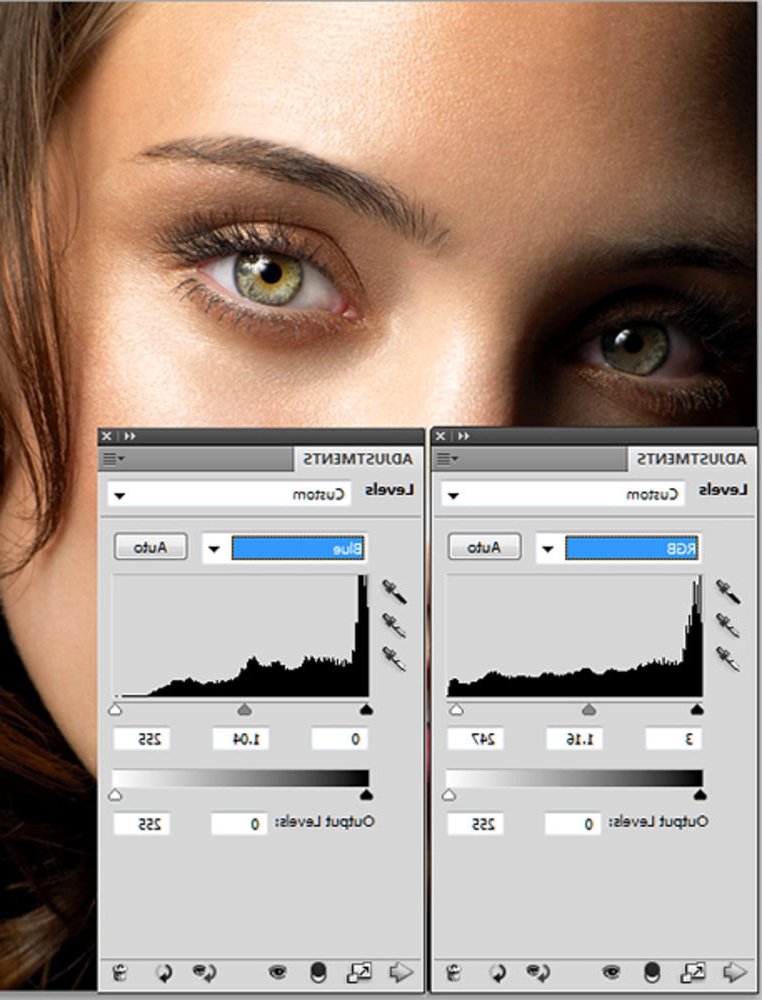Viewport: 762px width, 1000px height.
Task: Close the RGB channel adjustments panel
Action: [440, 436]
